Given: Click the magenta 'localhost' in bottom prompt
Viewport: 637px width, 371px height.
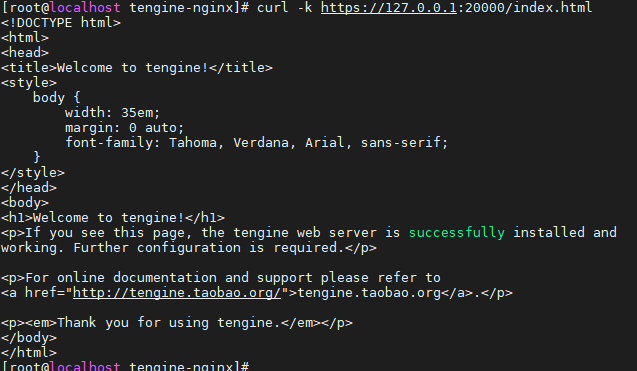Looking at the screenshot, I should (x=85, y=366).
